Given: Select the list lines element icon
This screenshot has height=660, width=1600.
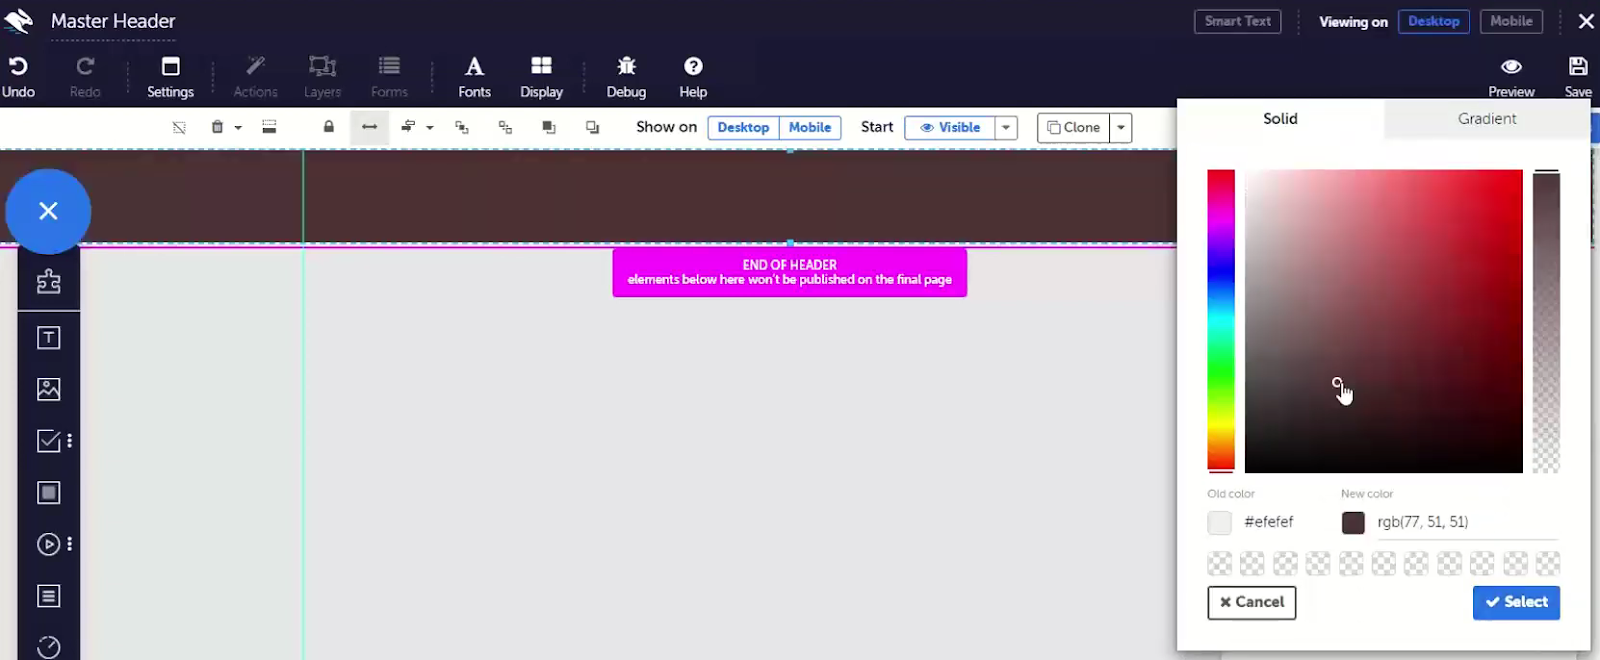Looking at the screenshot, I should click(48, 597).
